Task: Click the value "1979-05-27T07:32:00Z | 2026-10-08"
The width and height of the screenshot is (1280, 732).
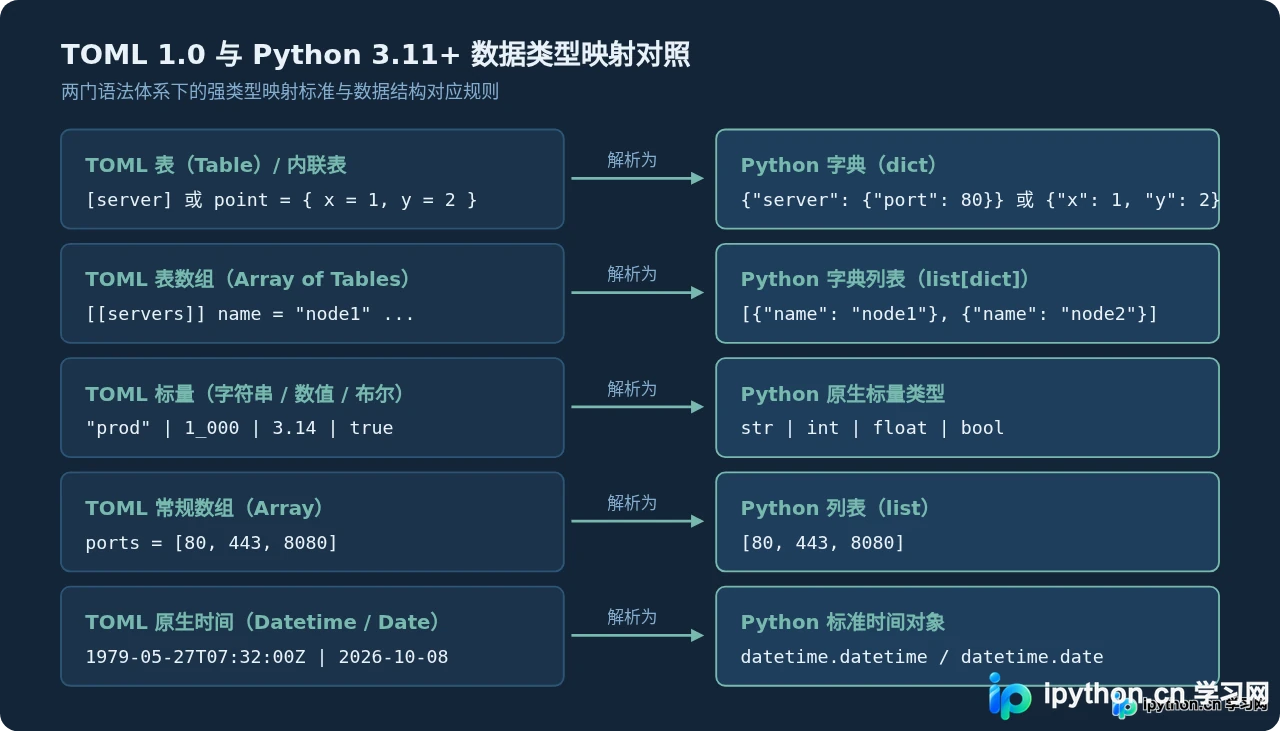Action: pyautogui.click(x=267, y=657)
